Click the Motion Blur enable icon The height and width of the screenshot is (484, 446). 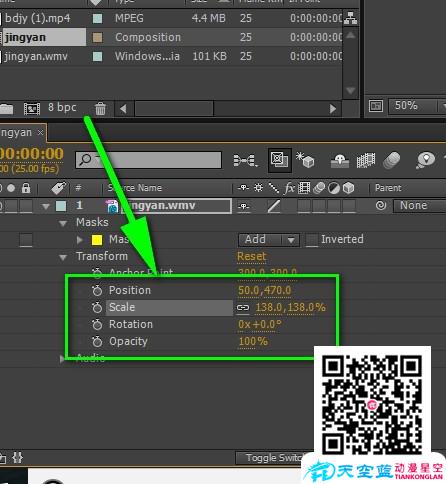click(x=391, y=160)
